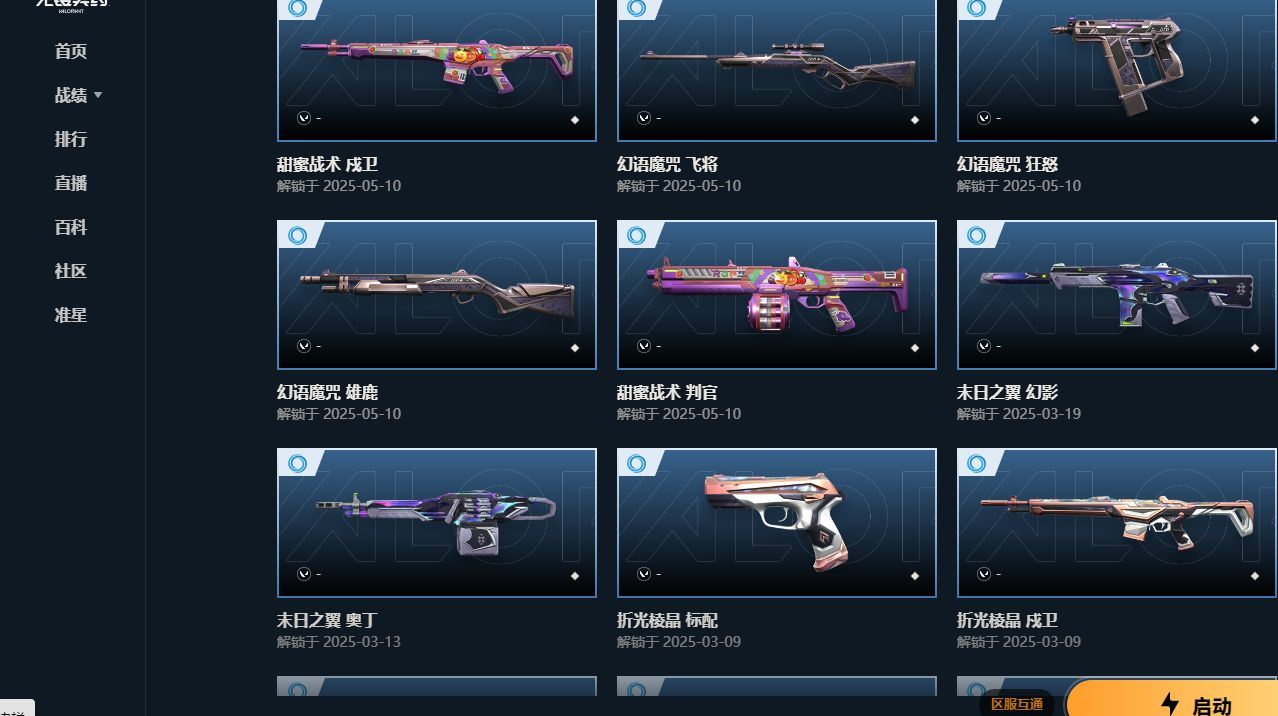The width and height of the screenshot is (1278, 716).
Task: Click the 社区 sidebar link
Action: point(71,271)
